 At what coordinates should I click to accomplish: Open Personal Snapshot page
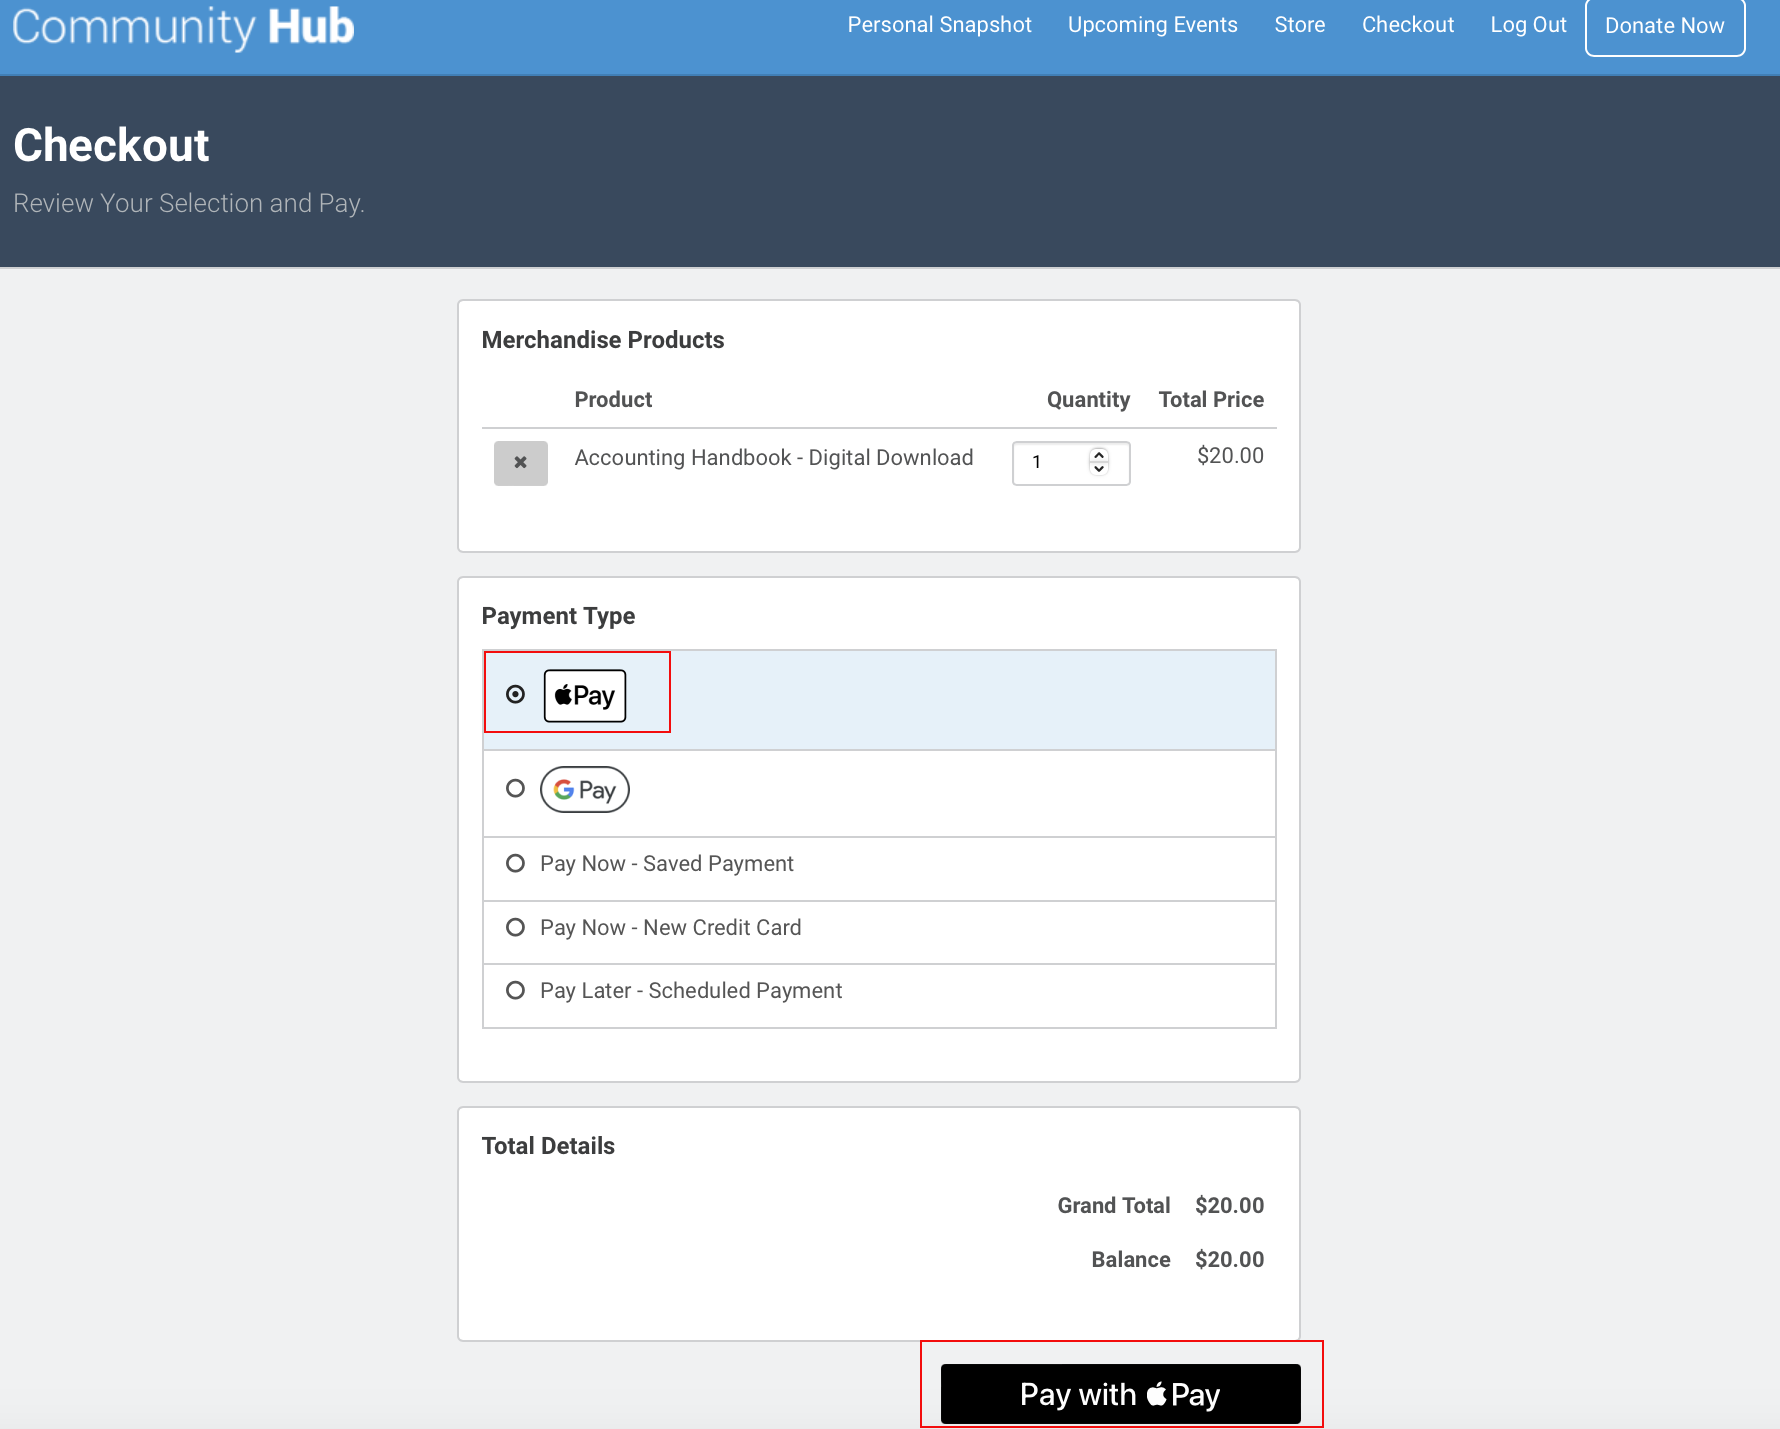click(x=939, y=25)
